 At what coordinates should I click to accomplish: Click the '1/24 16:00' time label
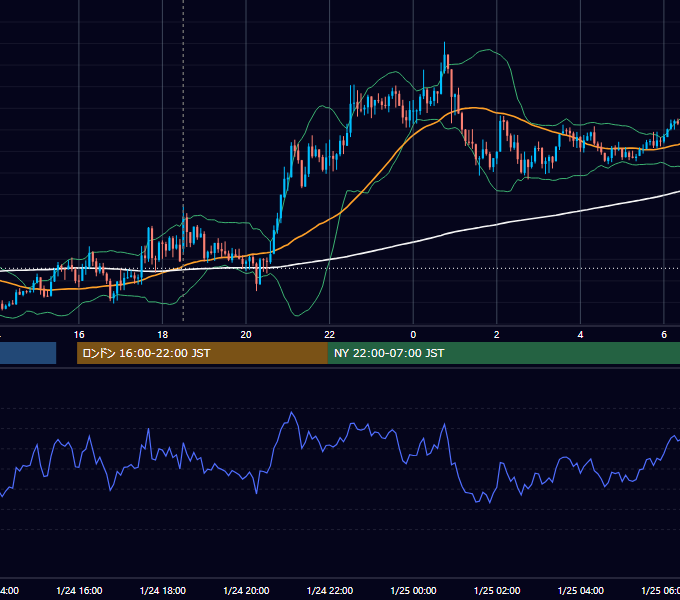(79, 590)
